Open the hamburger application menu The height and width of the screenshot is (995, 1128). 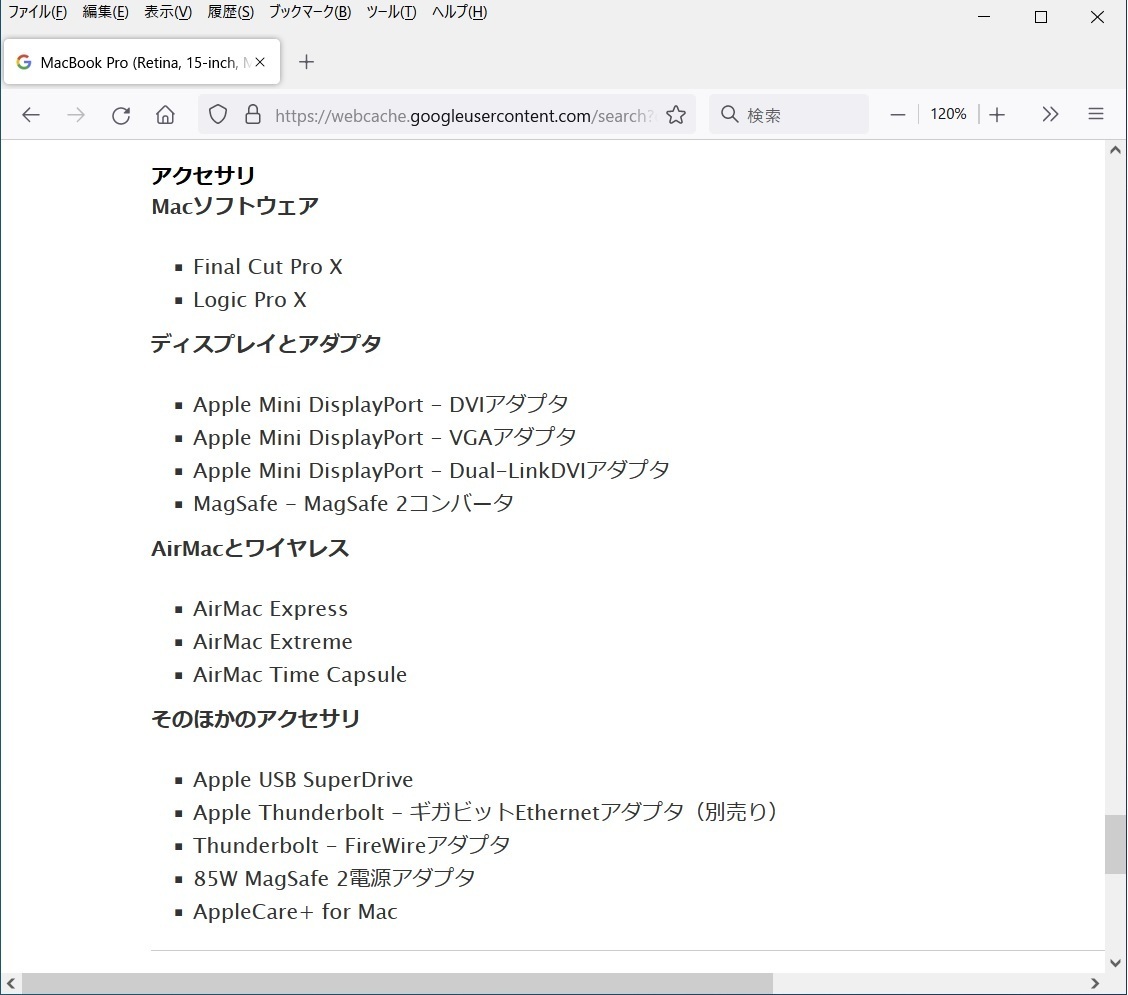point(1096,114)
